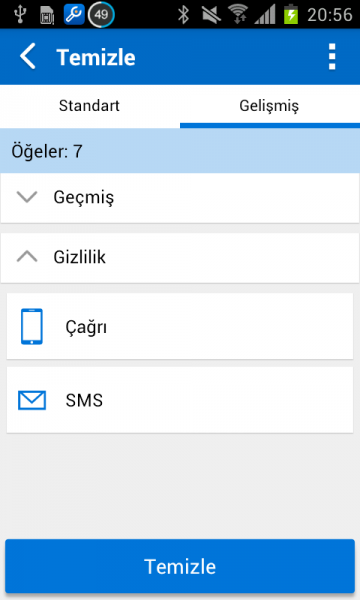360x600 pixels.
Task: Expand the Geçmiş section chevron
Action: click(x=27, y=197)
